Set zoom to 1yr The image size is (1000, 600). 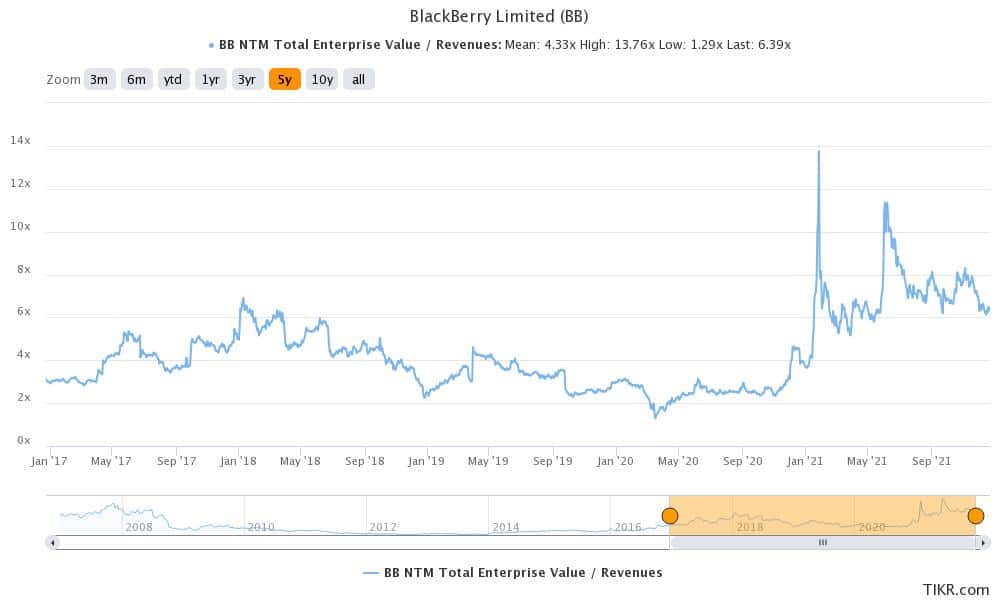point(210,80)
